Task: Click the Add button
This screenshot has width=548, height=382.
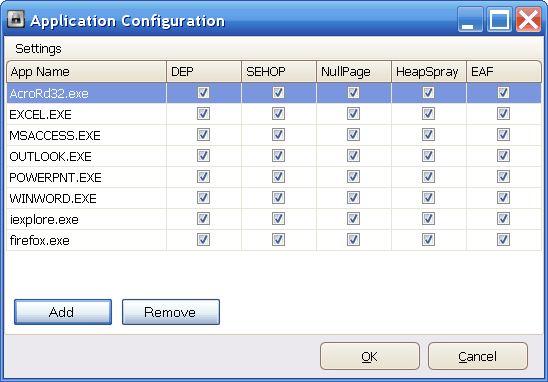Action: click(x=63, y=312)
